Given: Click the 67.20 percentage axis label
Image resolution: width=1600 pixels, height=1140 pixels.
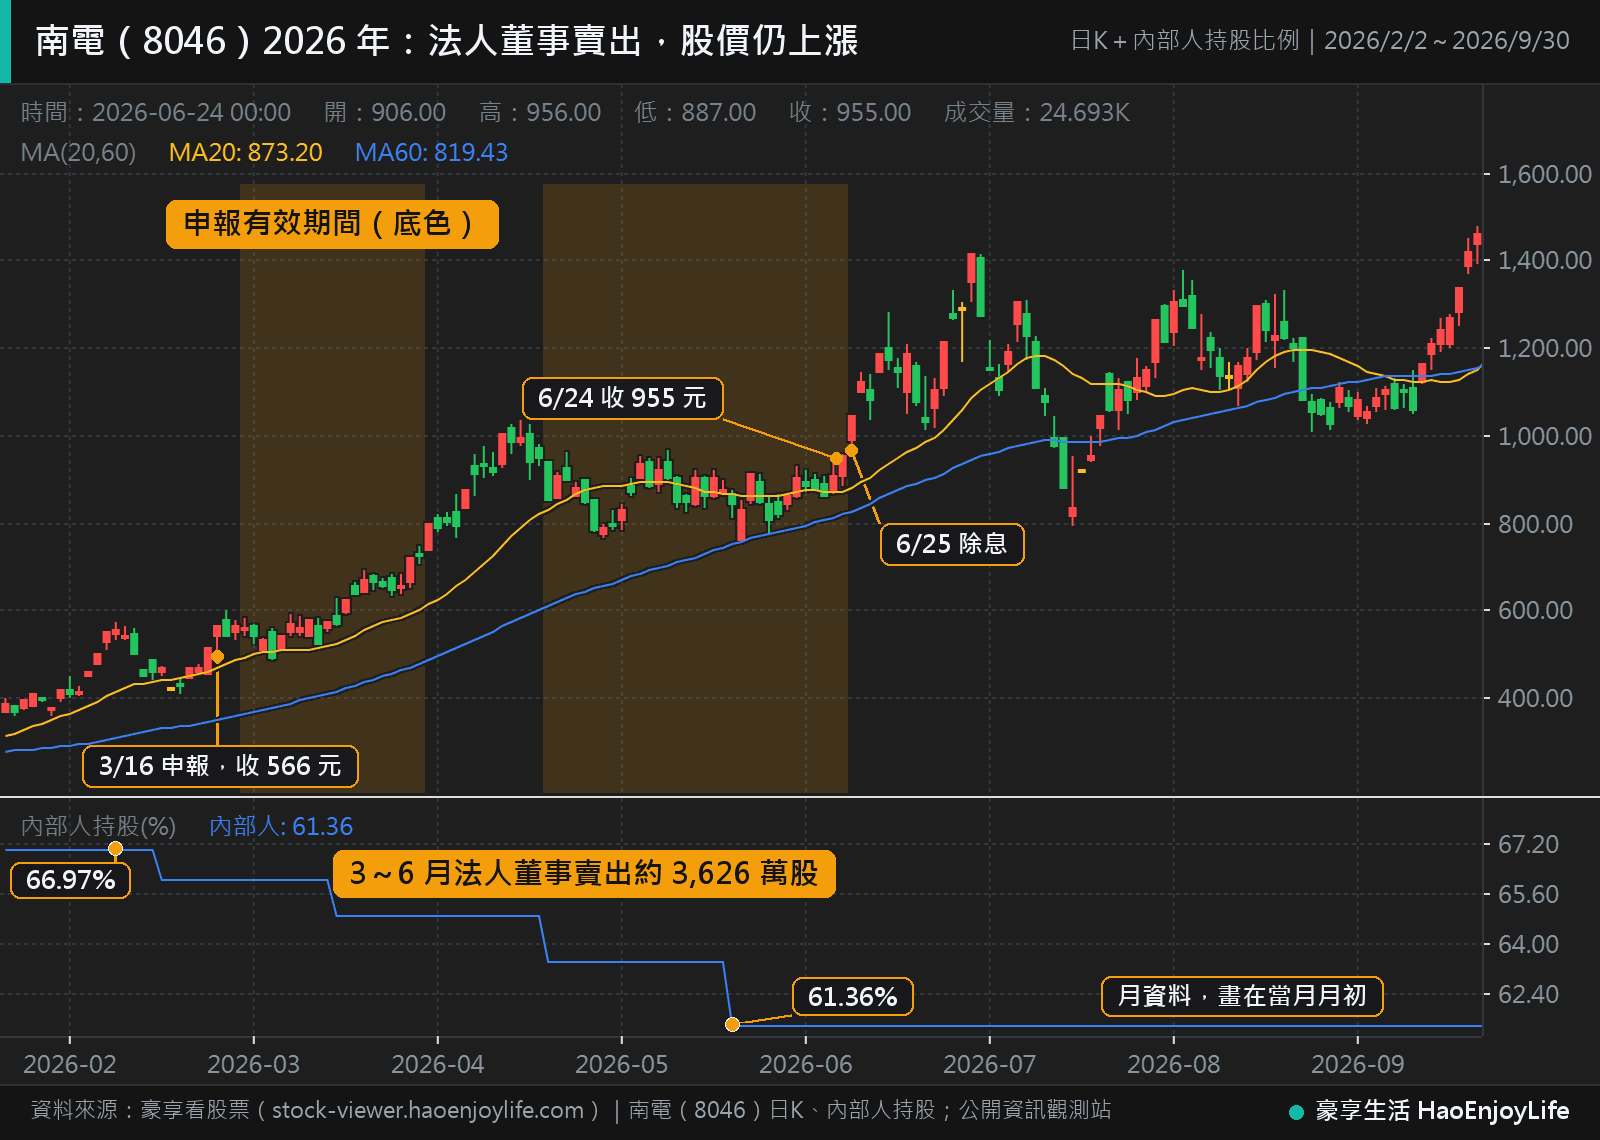Looking at the screenshot, I should 1528,845.
